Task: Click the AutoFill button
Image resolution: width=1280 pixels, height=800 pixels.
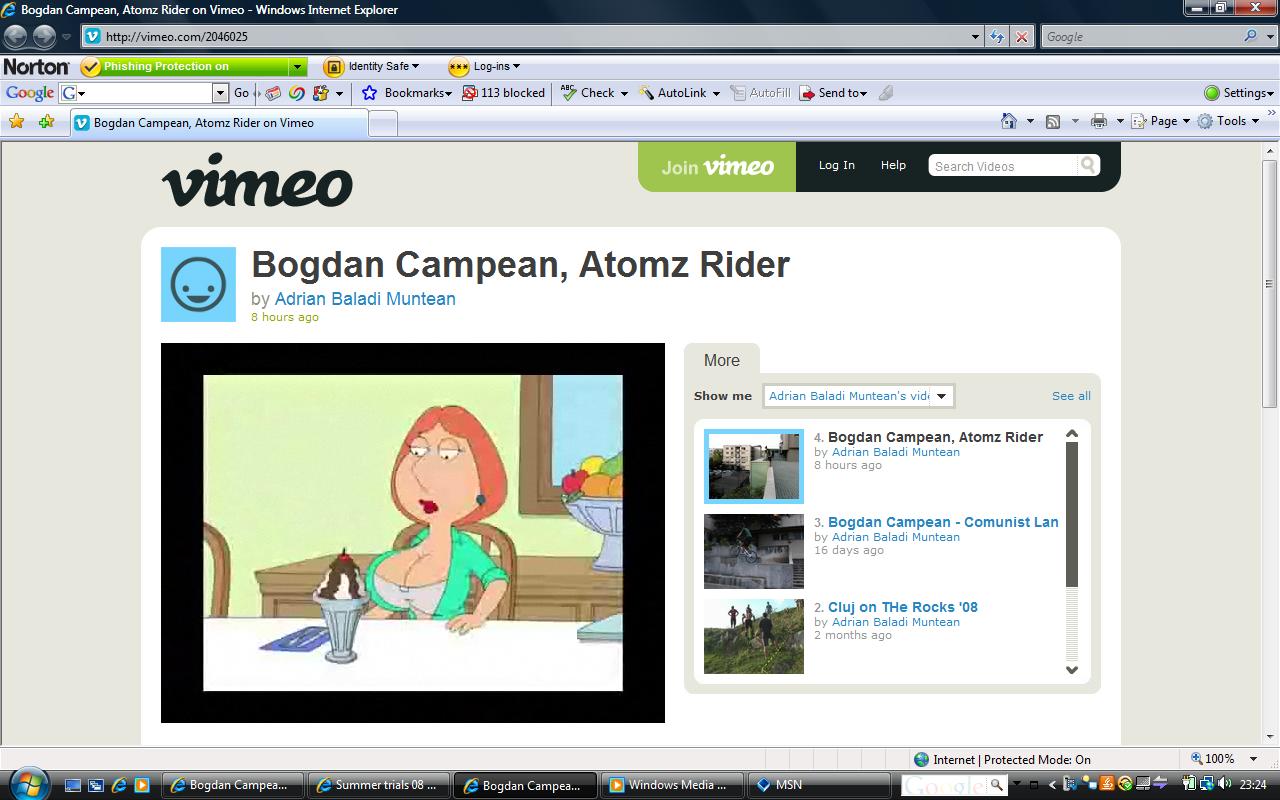Action: click(761, 93)
